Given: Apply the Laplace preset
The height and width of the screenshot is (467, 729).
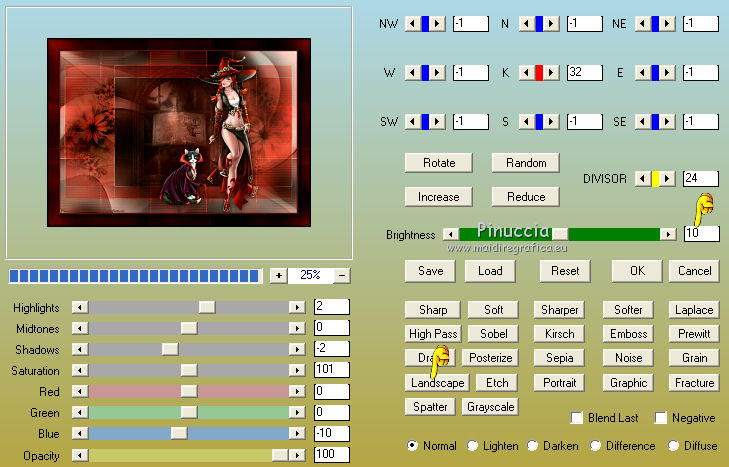Looking at the screenshot, I should coord(694,310).
